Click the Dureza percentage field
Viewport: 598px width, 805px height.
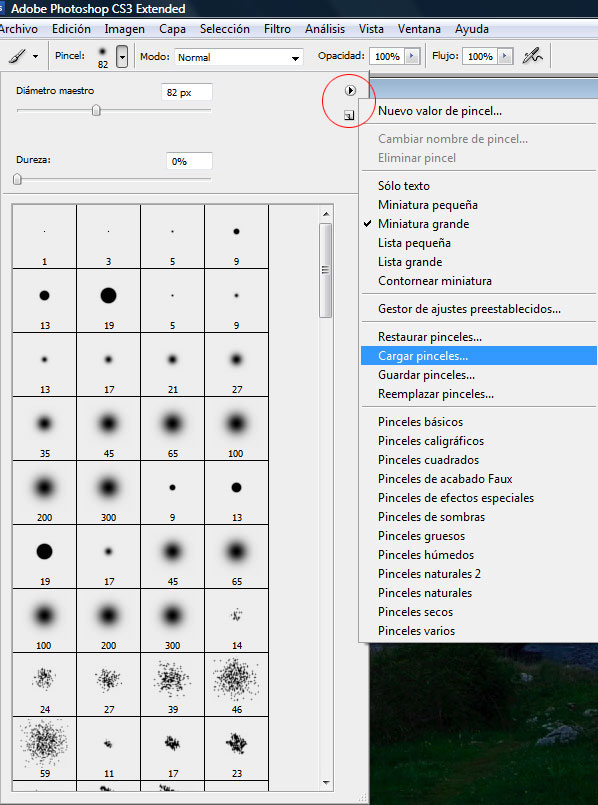[x=189, y=161]
